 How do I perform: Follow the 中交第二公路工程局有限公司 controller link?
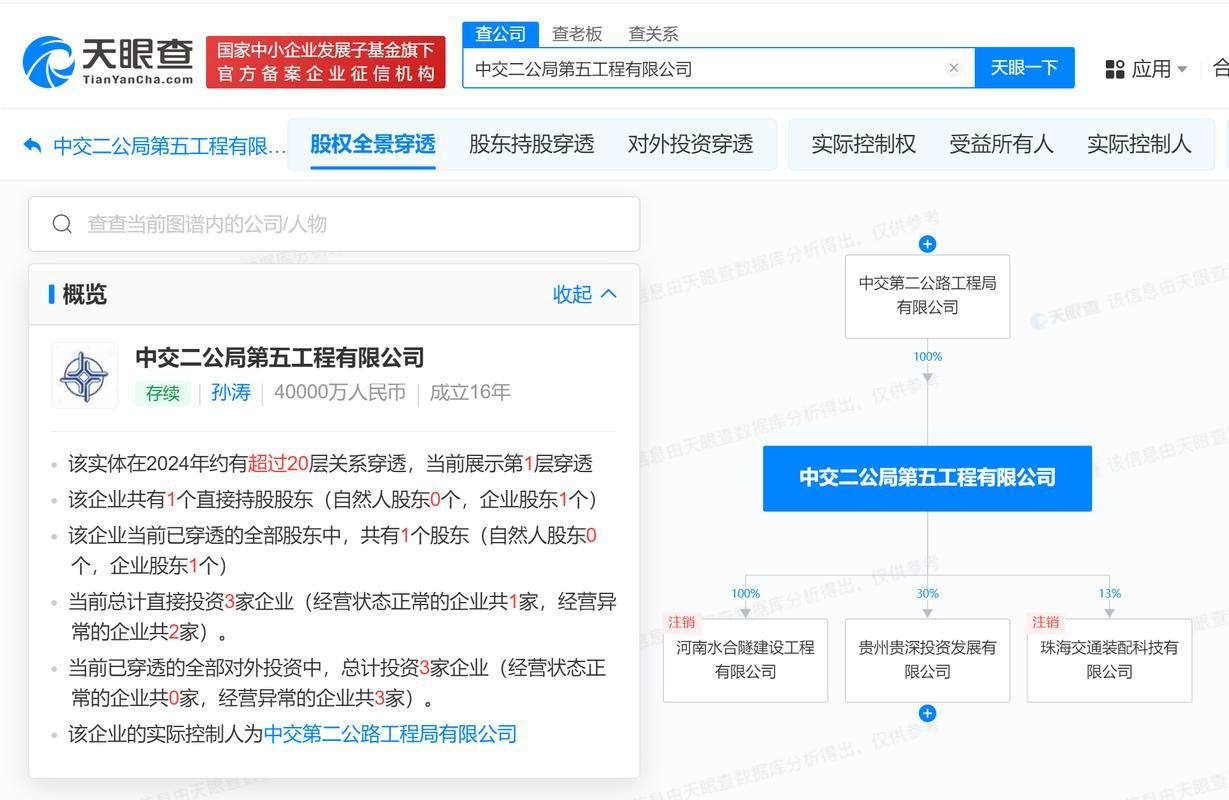pos(391,734)
